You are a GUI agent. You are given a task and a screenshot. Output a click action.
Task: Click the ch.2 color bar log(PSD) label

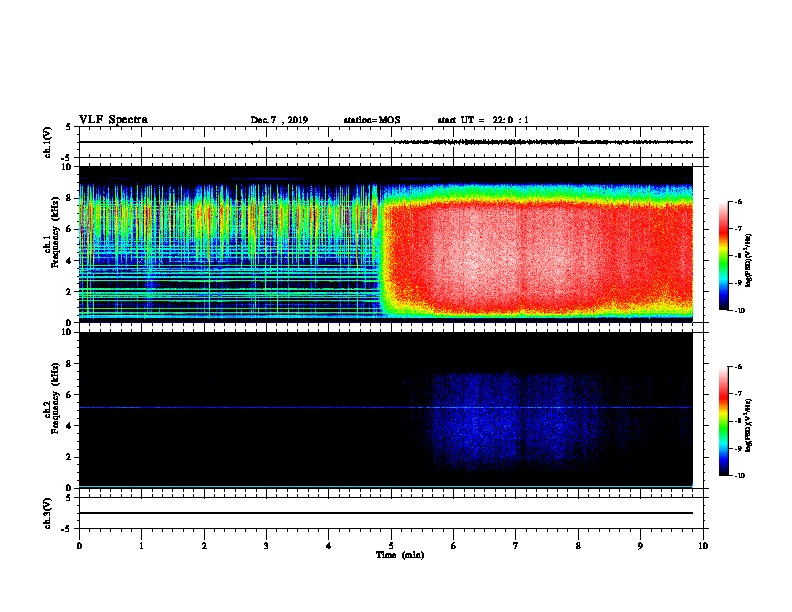pyautogui.click(x=748, y=425)
